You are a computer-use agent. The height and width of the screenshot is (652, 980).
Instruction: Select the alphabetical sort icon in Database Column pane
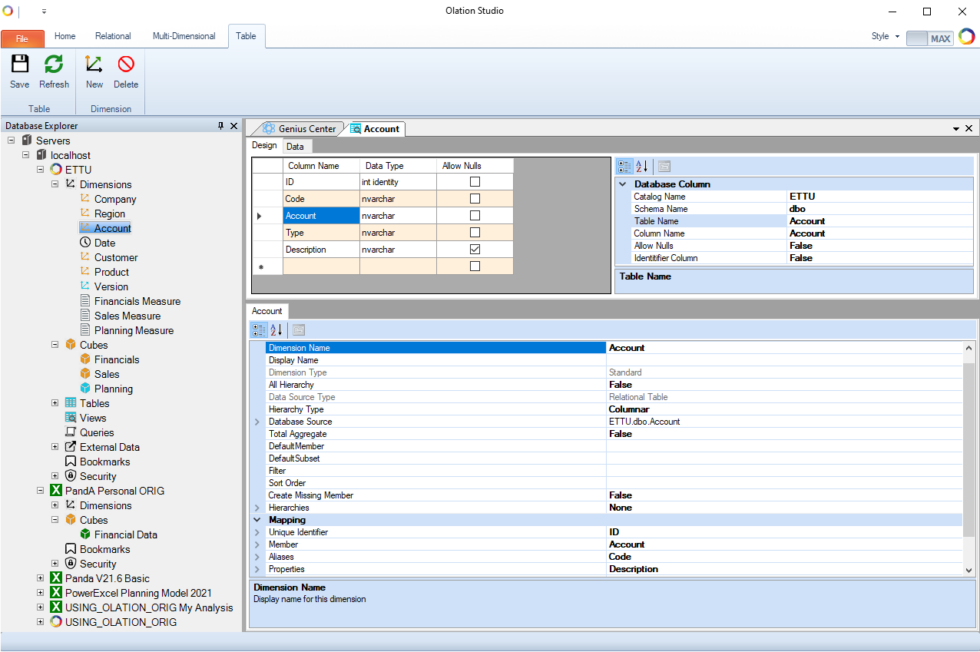(x=642, y=166)
